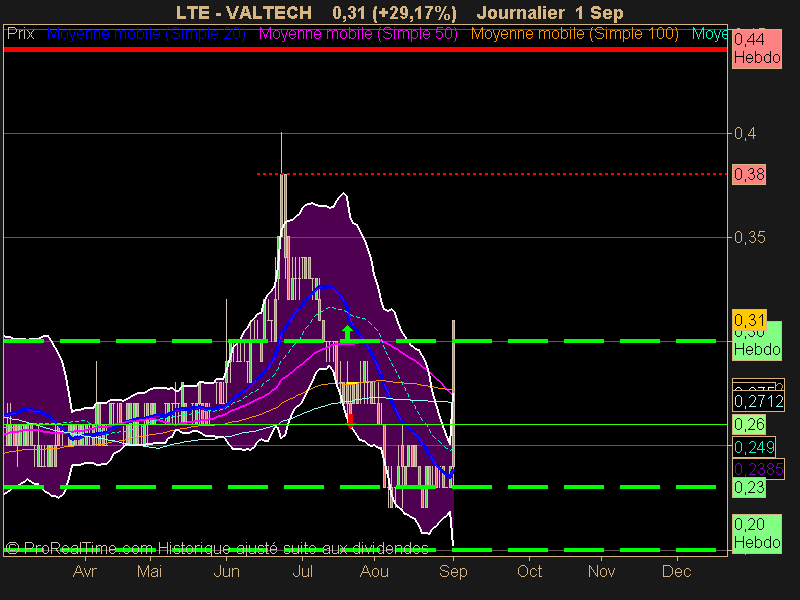Click the 'LTE - VALTECH' chart title
Viewport: 800px width, 600px height.
click(244, 13)
